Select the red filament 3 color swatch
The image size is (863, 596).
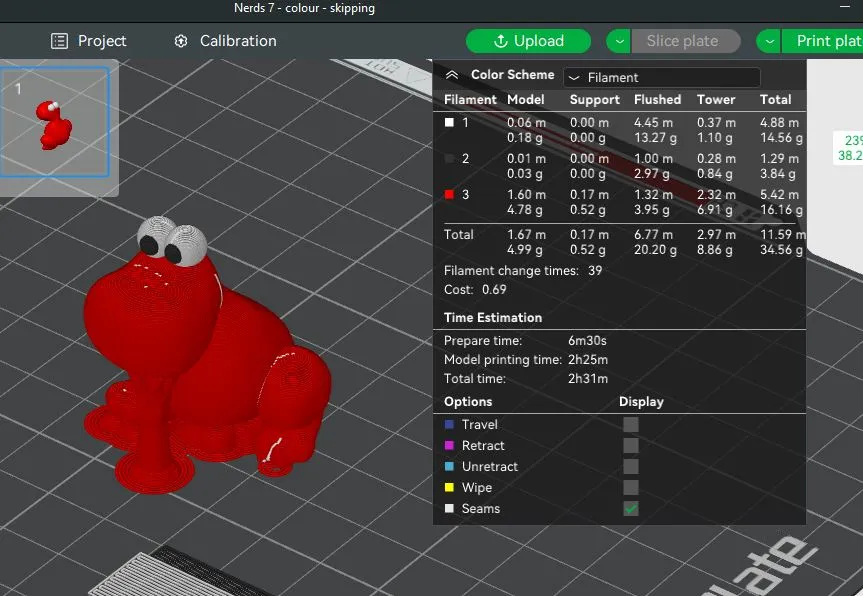coord(450,194)
